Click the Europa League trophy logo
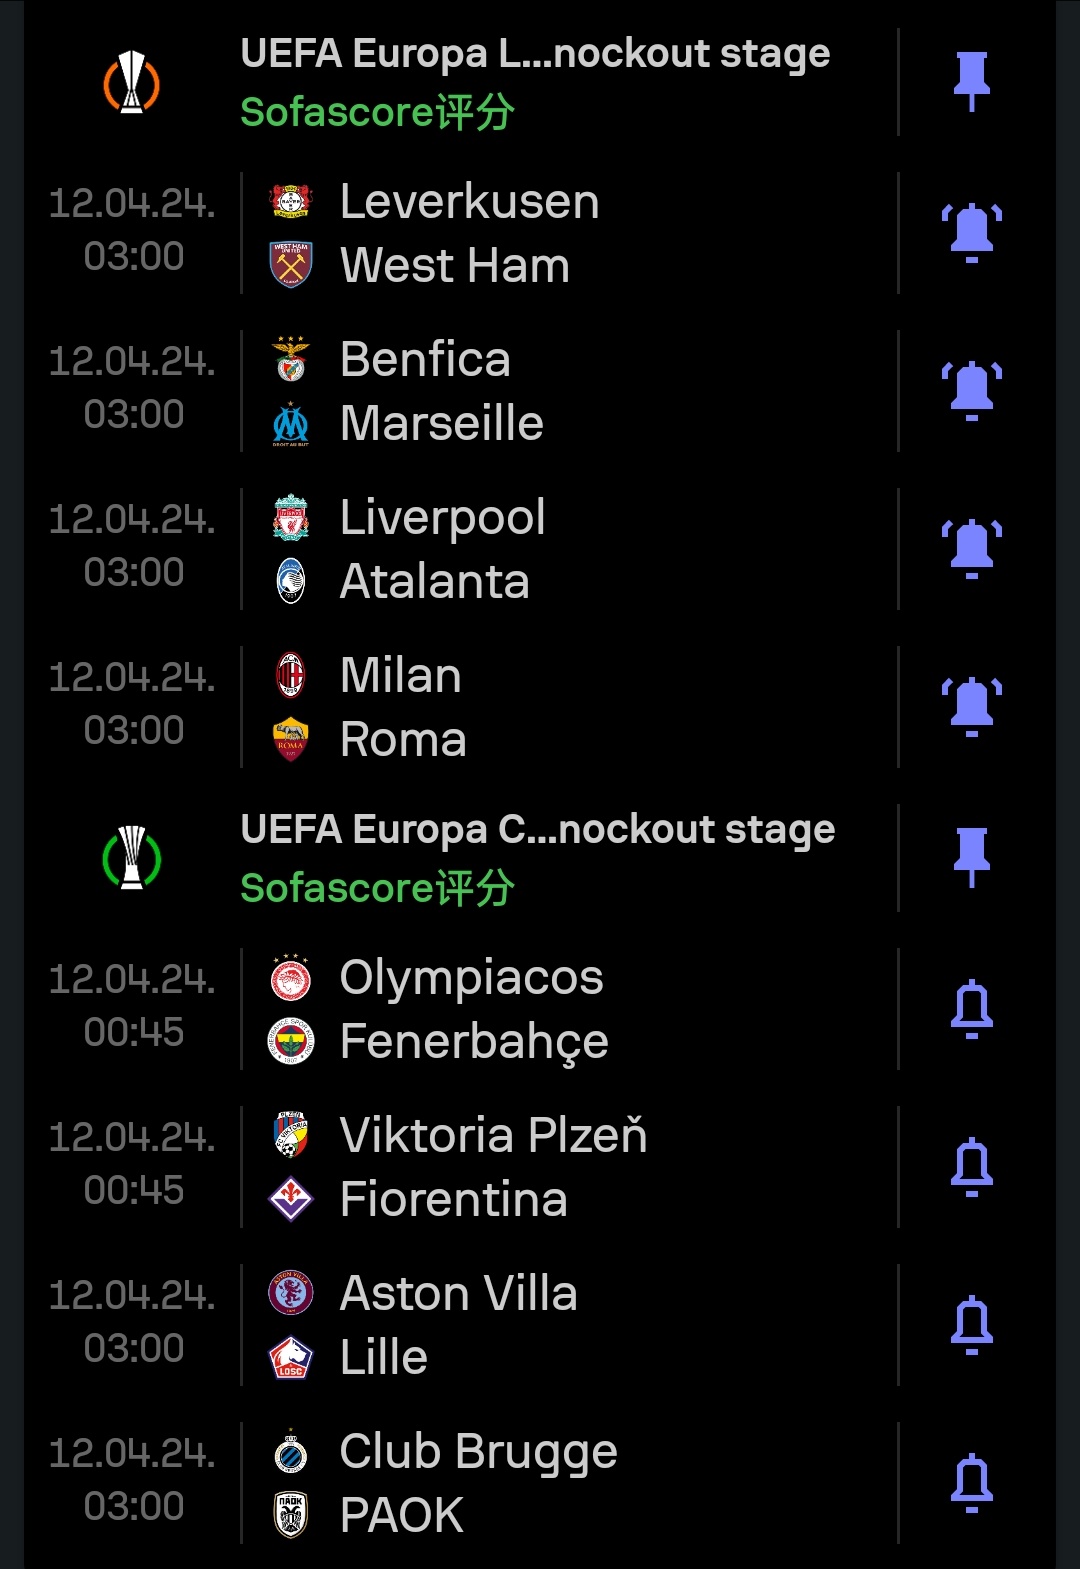1080x1569 pixels. (x=132, y=82)
